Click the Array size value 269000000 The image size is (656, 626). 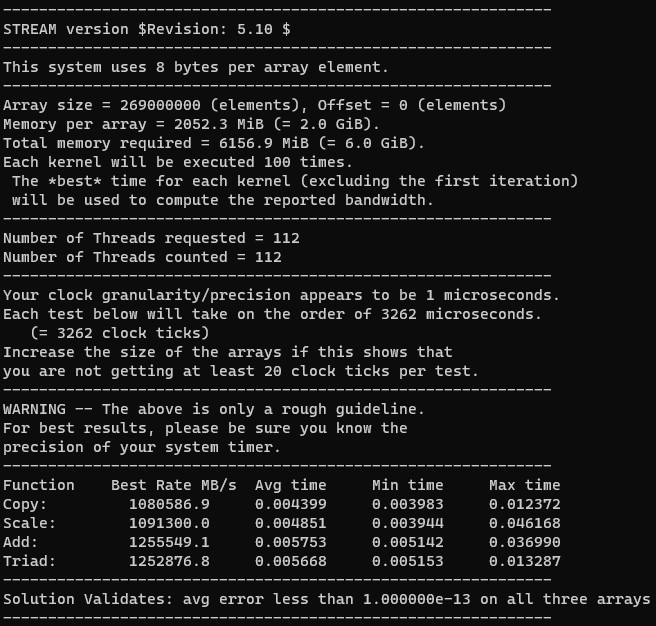click(160, 105)
